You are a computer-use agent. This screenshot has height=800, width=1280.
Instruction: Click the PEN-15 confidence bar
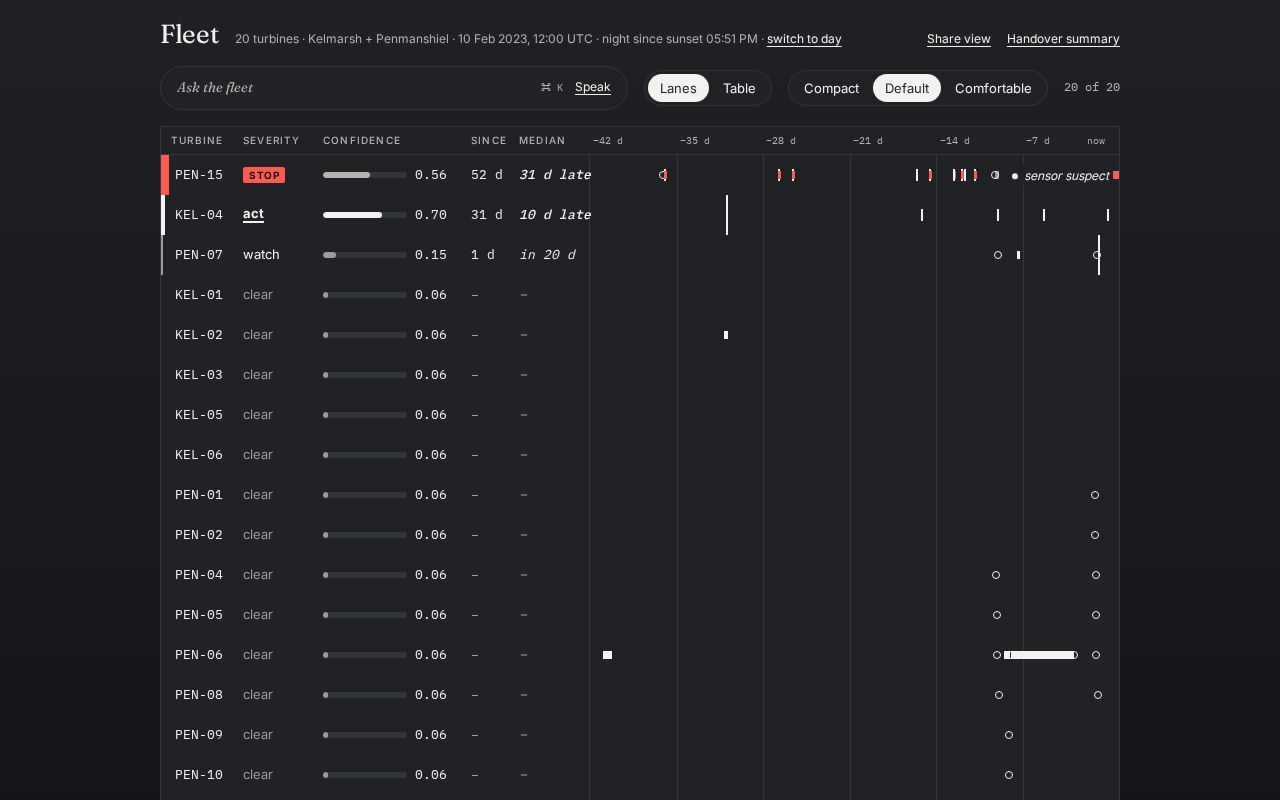[365, 175]
